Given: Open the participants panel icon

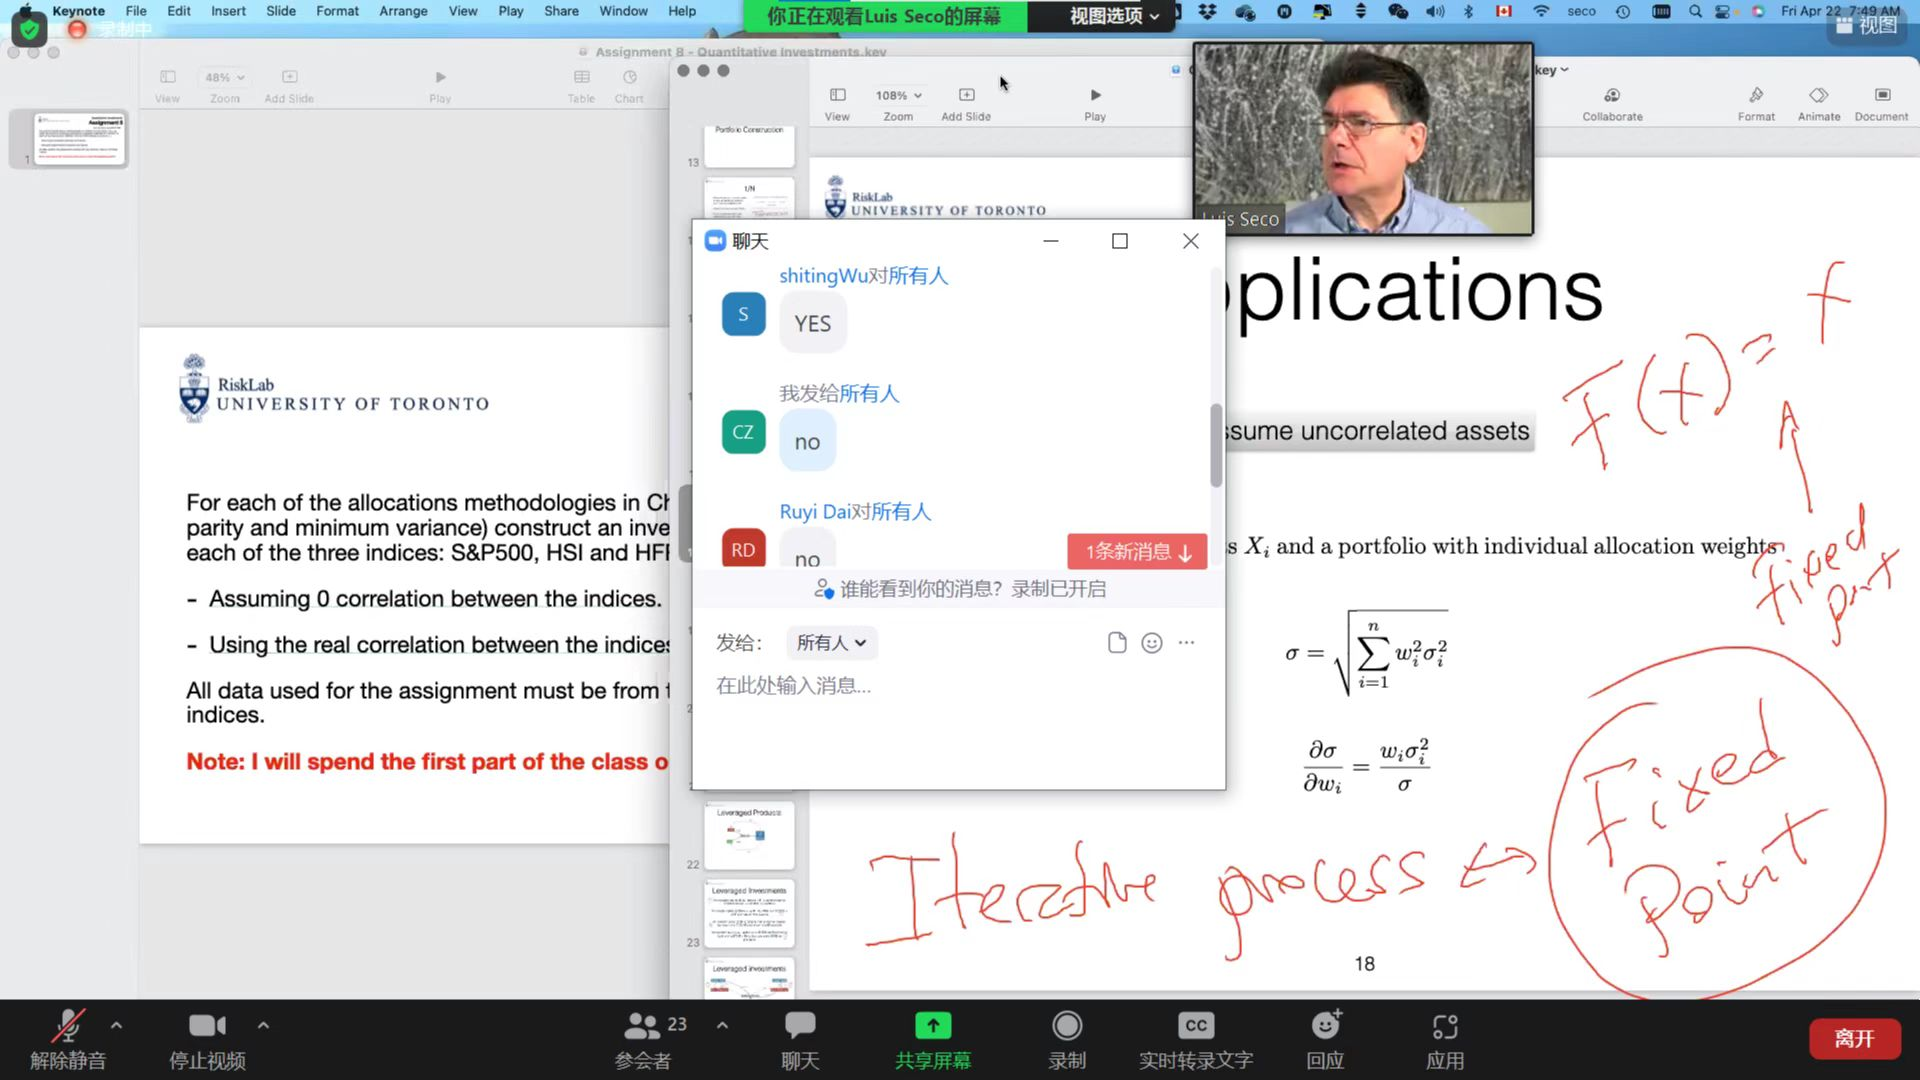Looking at the screenshot, I should [x=642, y=1027].
